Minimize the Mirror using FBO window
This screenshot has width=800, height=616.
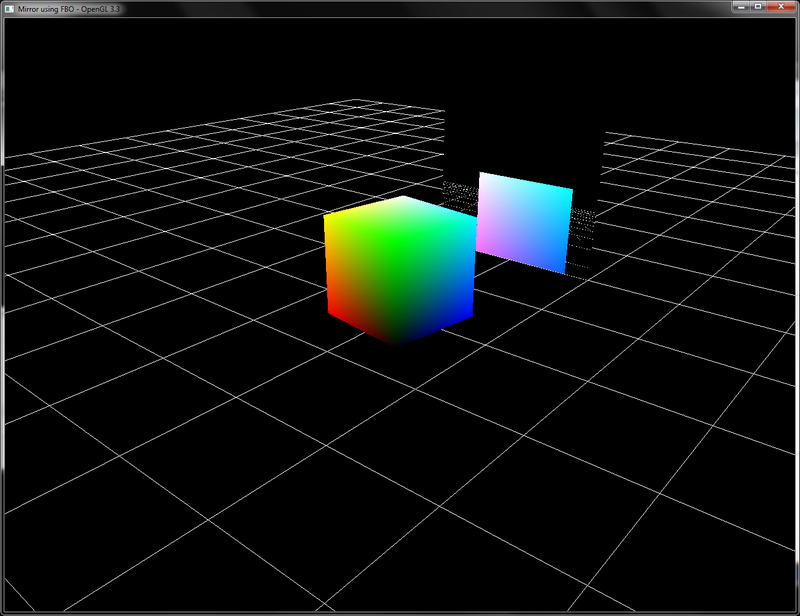(x=741, y=7)
